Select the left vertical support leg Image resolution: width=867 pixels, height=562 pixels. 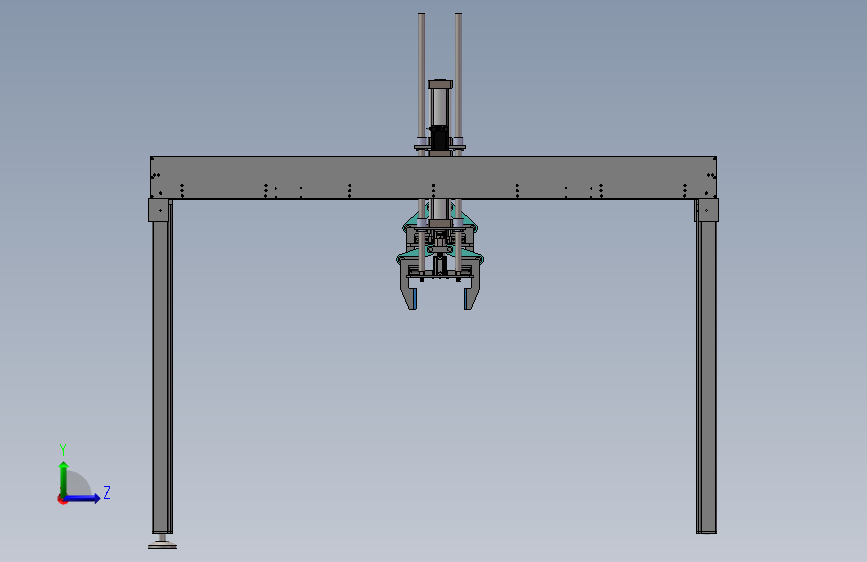click(162, 376)
